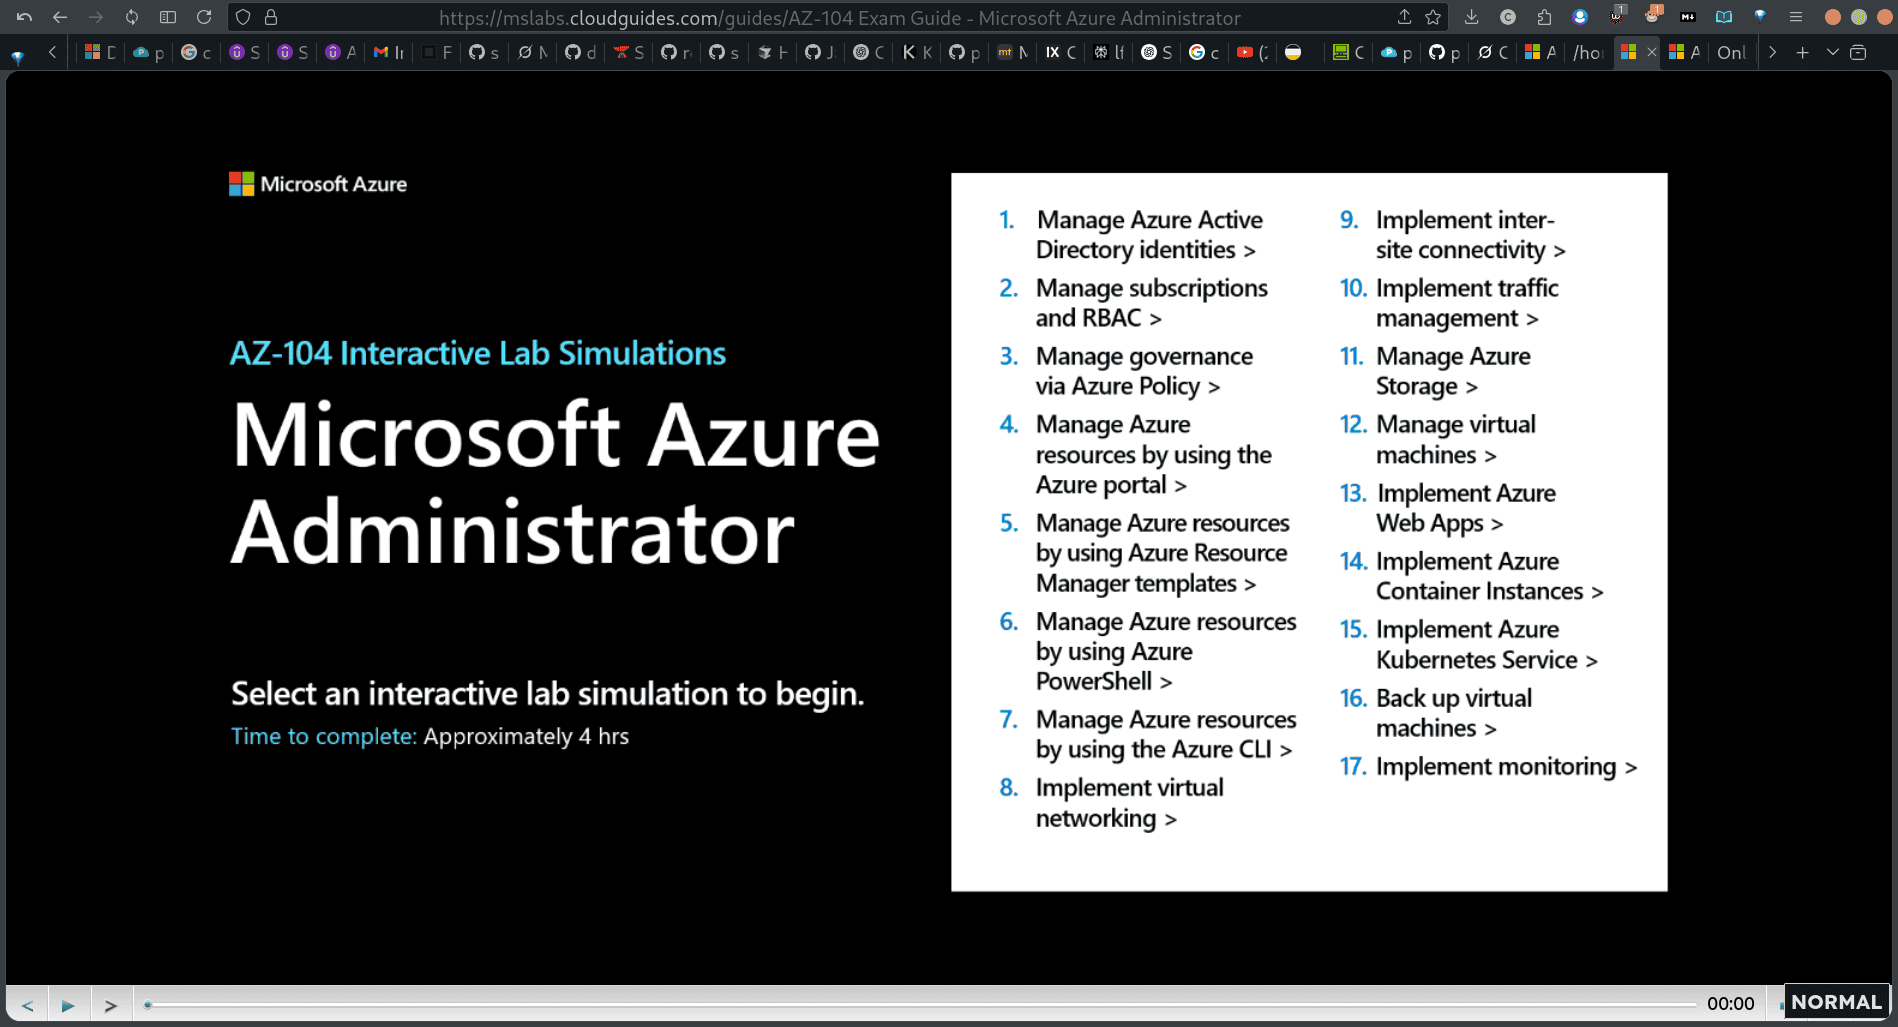The height and width of the screenshot is (1027, 1898).
Task: Switch to the 'mt' icon tab
Action: 1013,53
